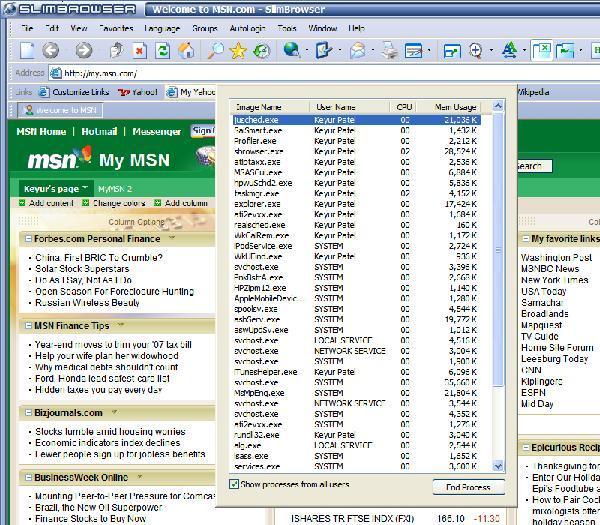
Task: Click the Forward navigation arrow
Action: (x=83, y=50)
